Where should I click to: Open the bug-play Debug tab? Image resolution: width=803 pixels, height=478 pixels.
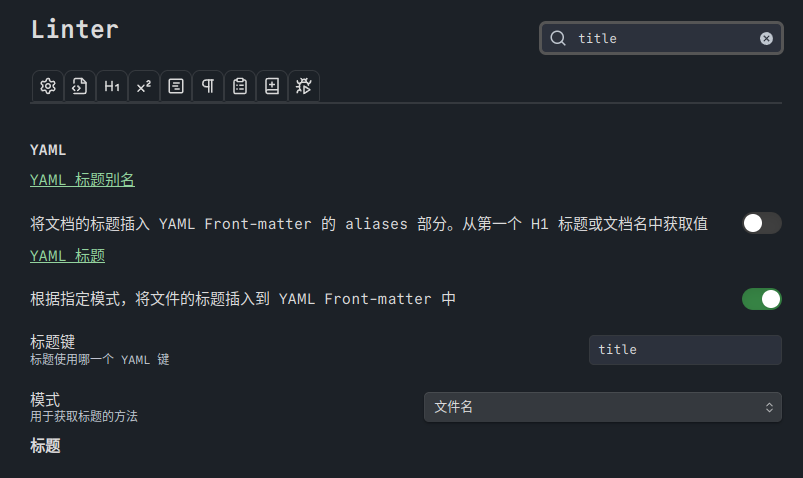pos(303,86)
